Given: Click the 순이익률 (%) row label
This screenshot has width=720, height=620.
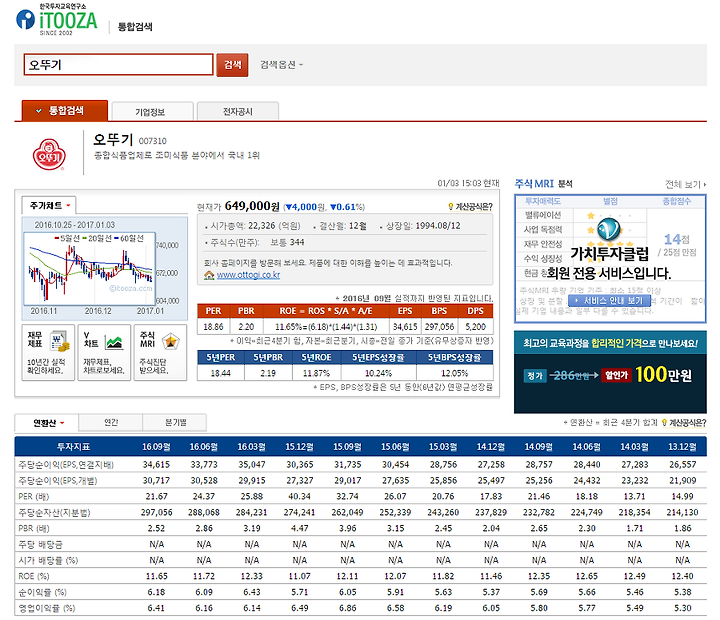Looking at the screenshot, I should [43, 592].
